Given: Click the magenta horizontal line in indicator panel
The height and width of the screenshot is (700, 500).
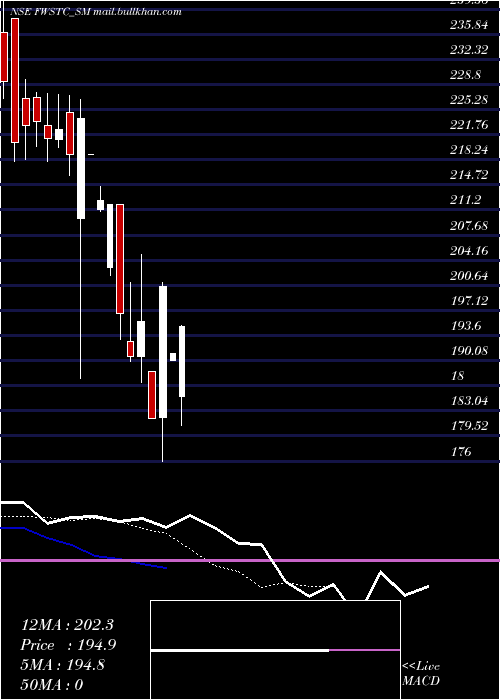Looking at the screenshot, I should pyautogui.click(x=250, y=560).
